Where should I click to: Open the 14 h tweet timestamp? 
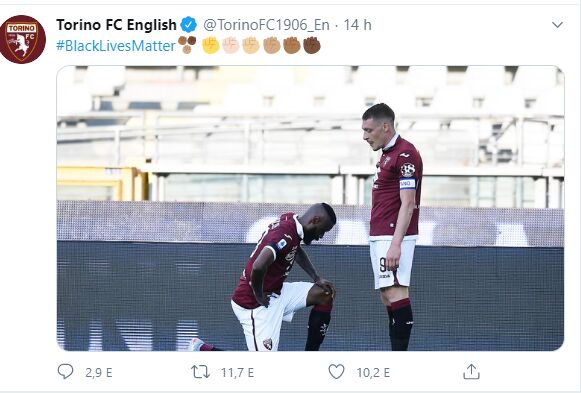(x=357, y=25)
